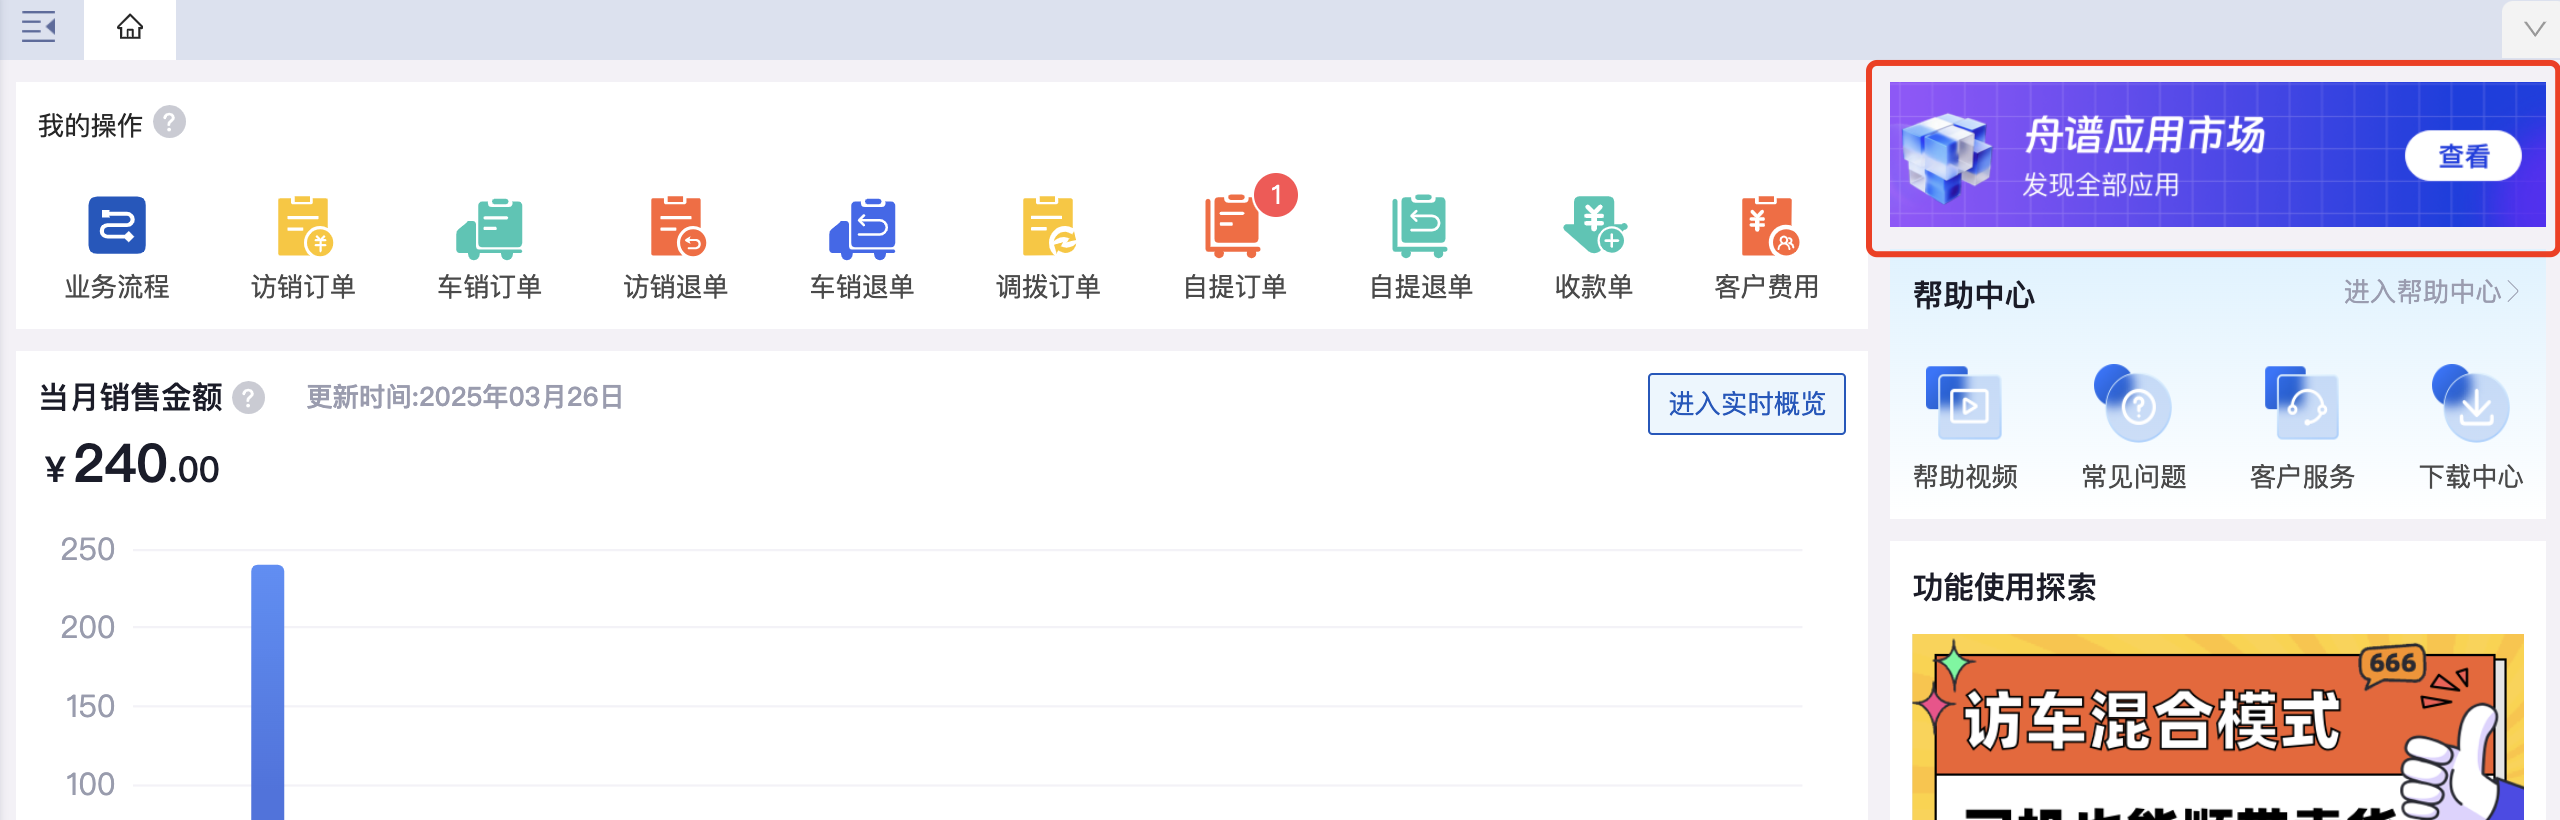Open 客户费用 customer expense icon
This screenshot has height=820, width=2560.
[1766, 226]
